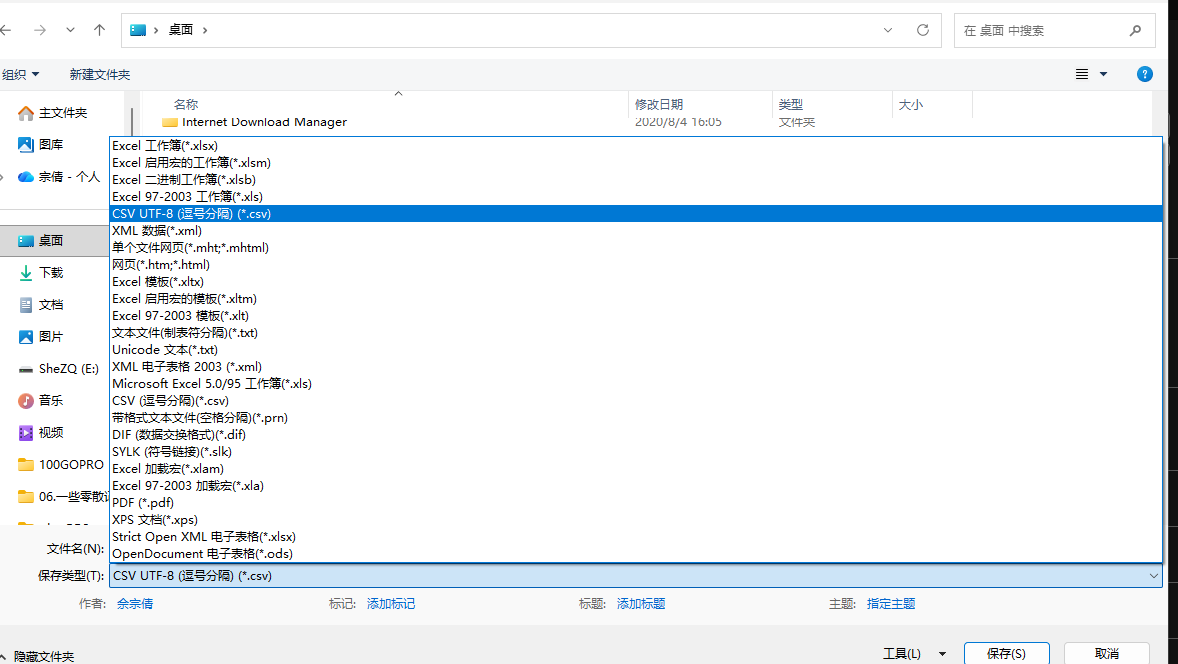Open 音乐 folder in sidebar
The image size is (1178, 664).
[x=41, y=400]
